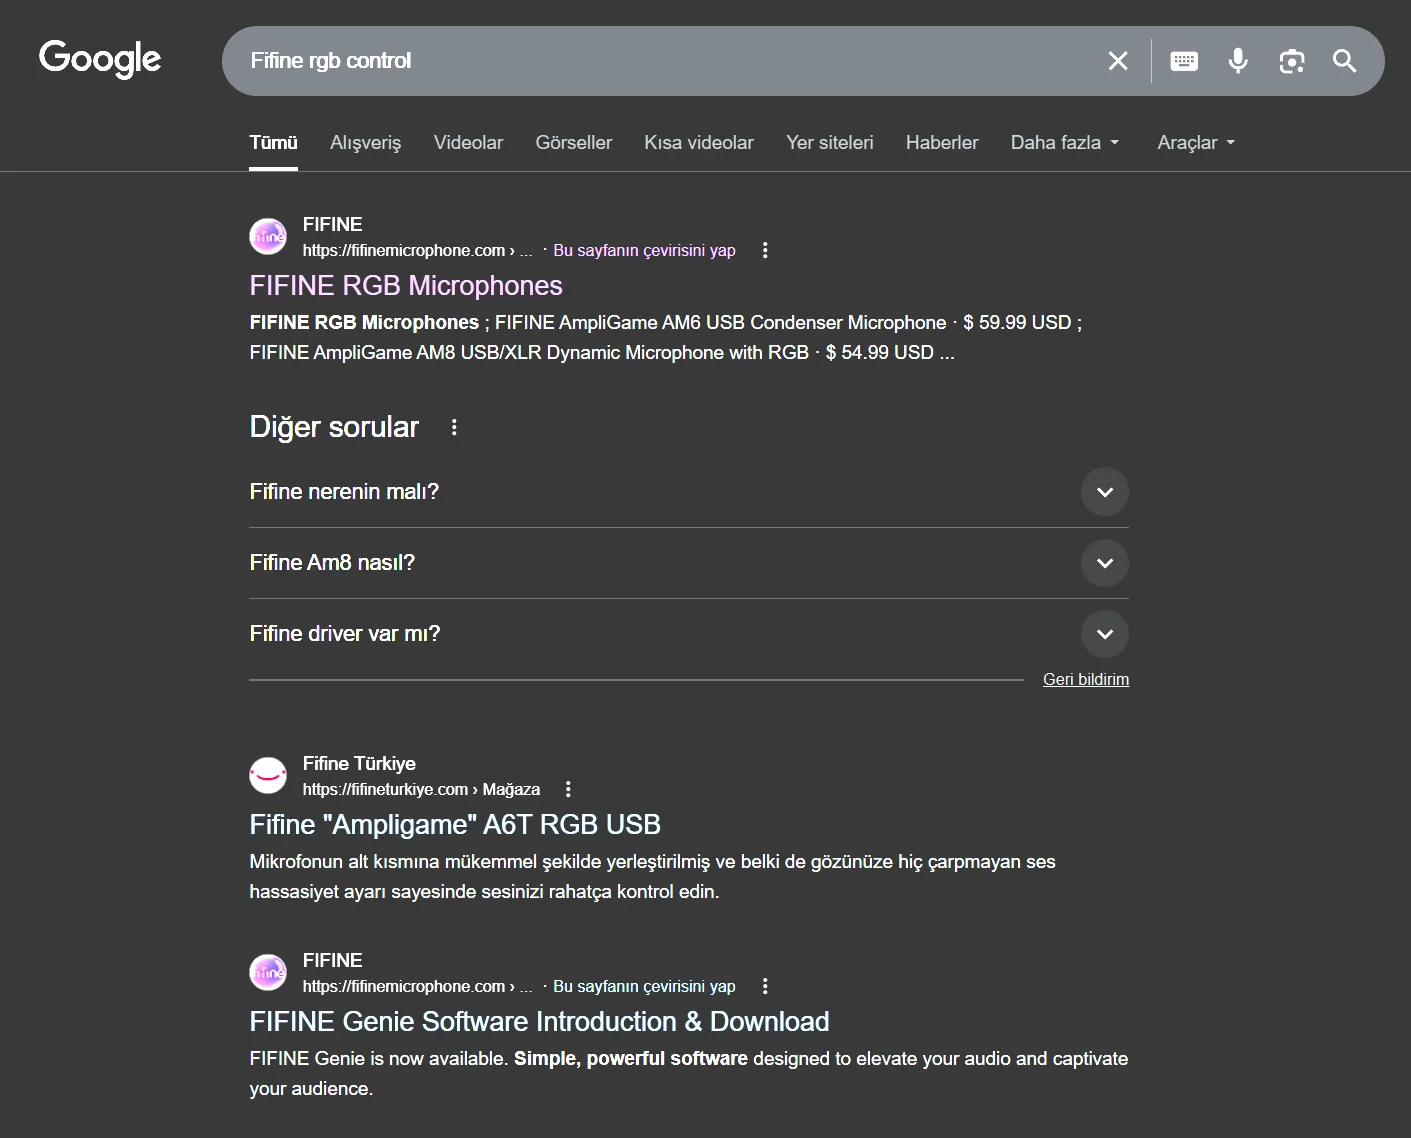Open the Daha fazla dropdown
The height and width of the screenshot is (1138, 1411).
click(1064, 143)
